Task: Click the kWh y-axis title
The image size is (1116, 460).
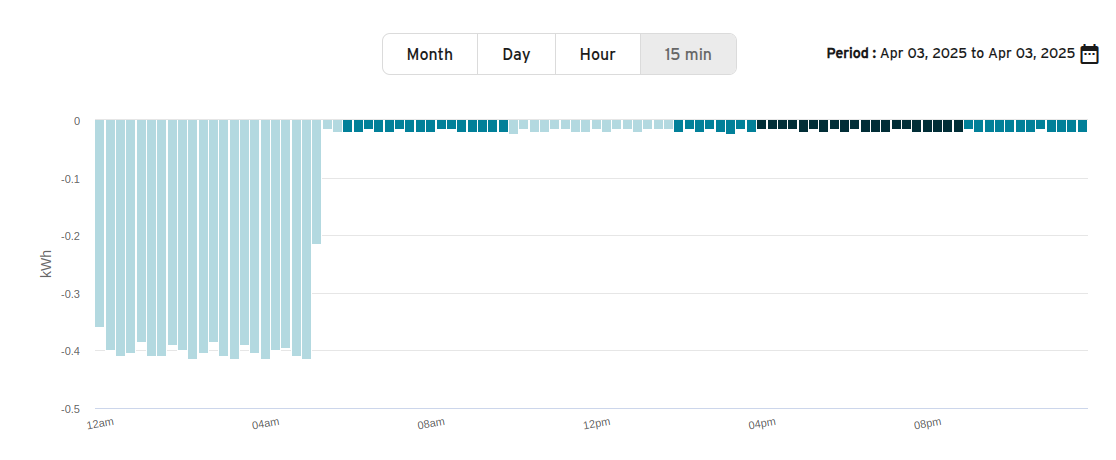Action: [x=46, y=264]
